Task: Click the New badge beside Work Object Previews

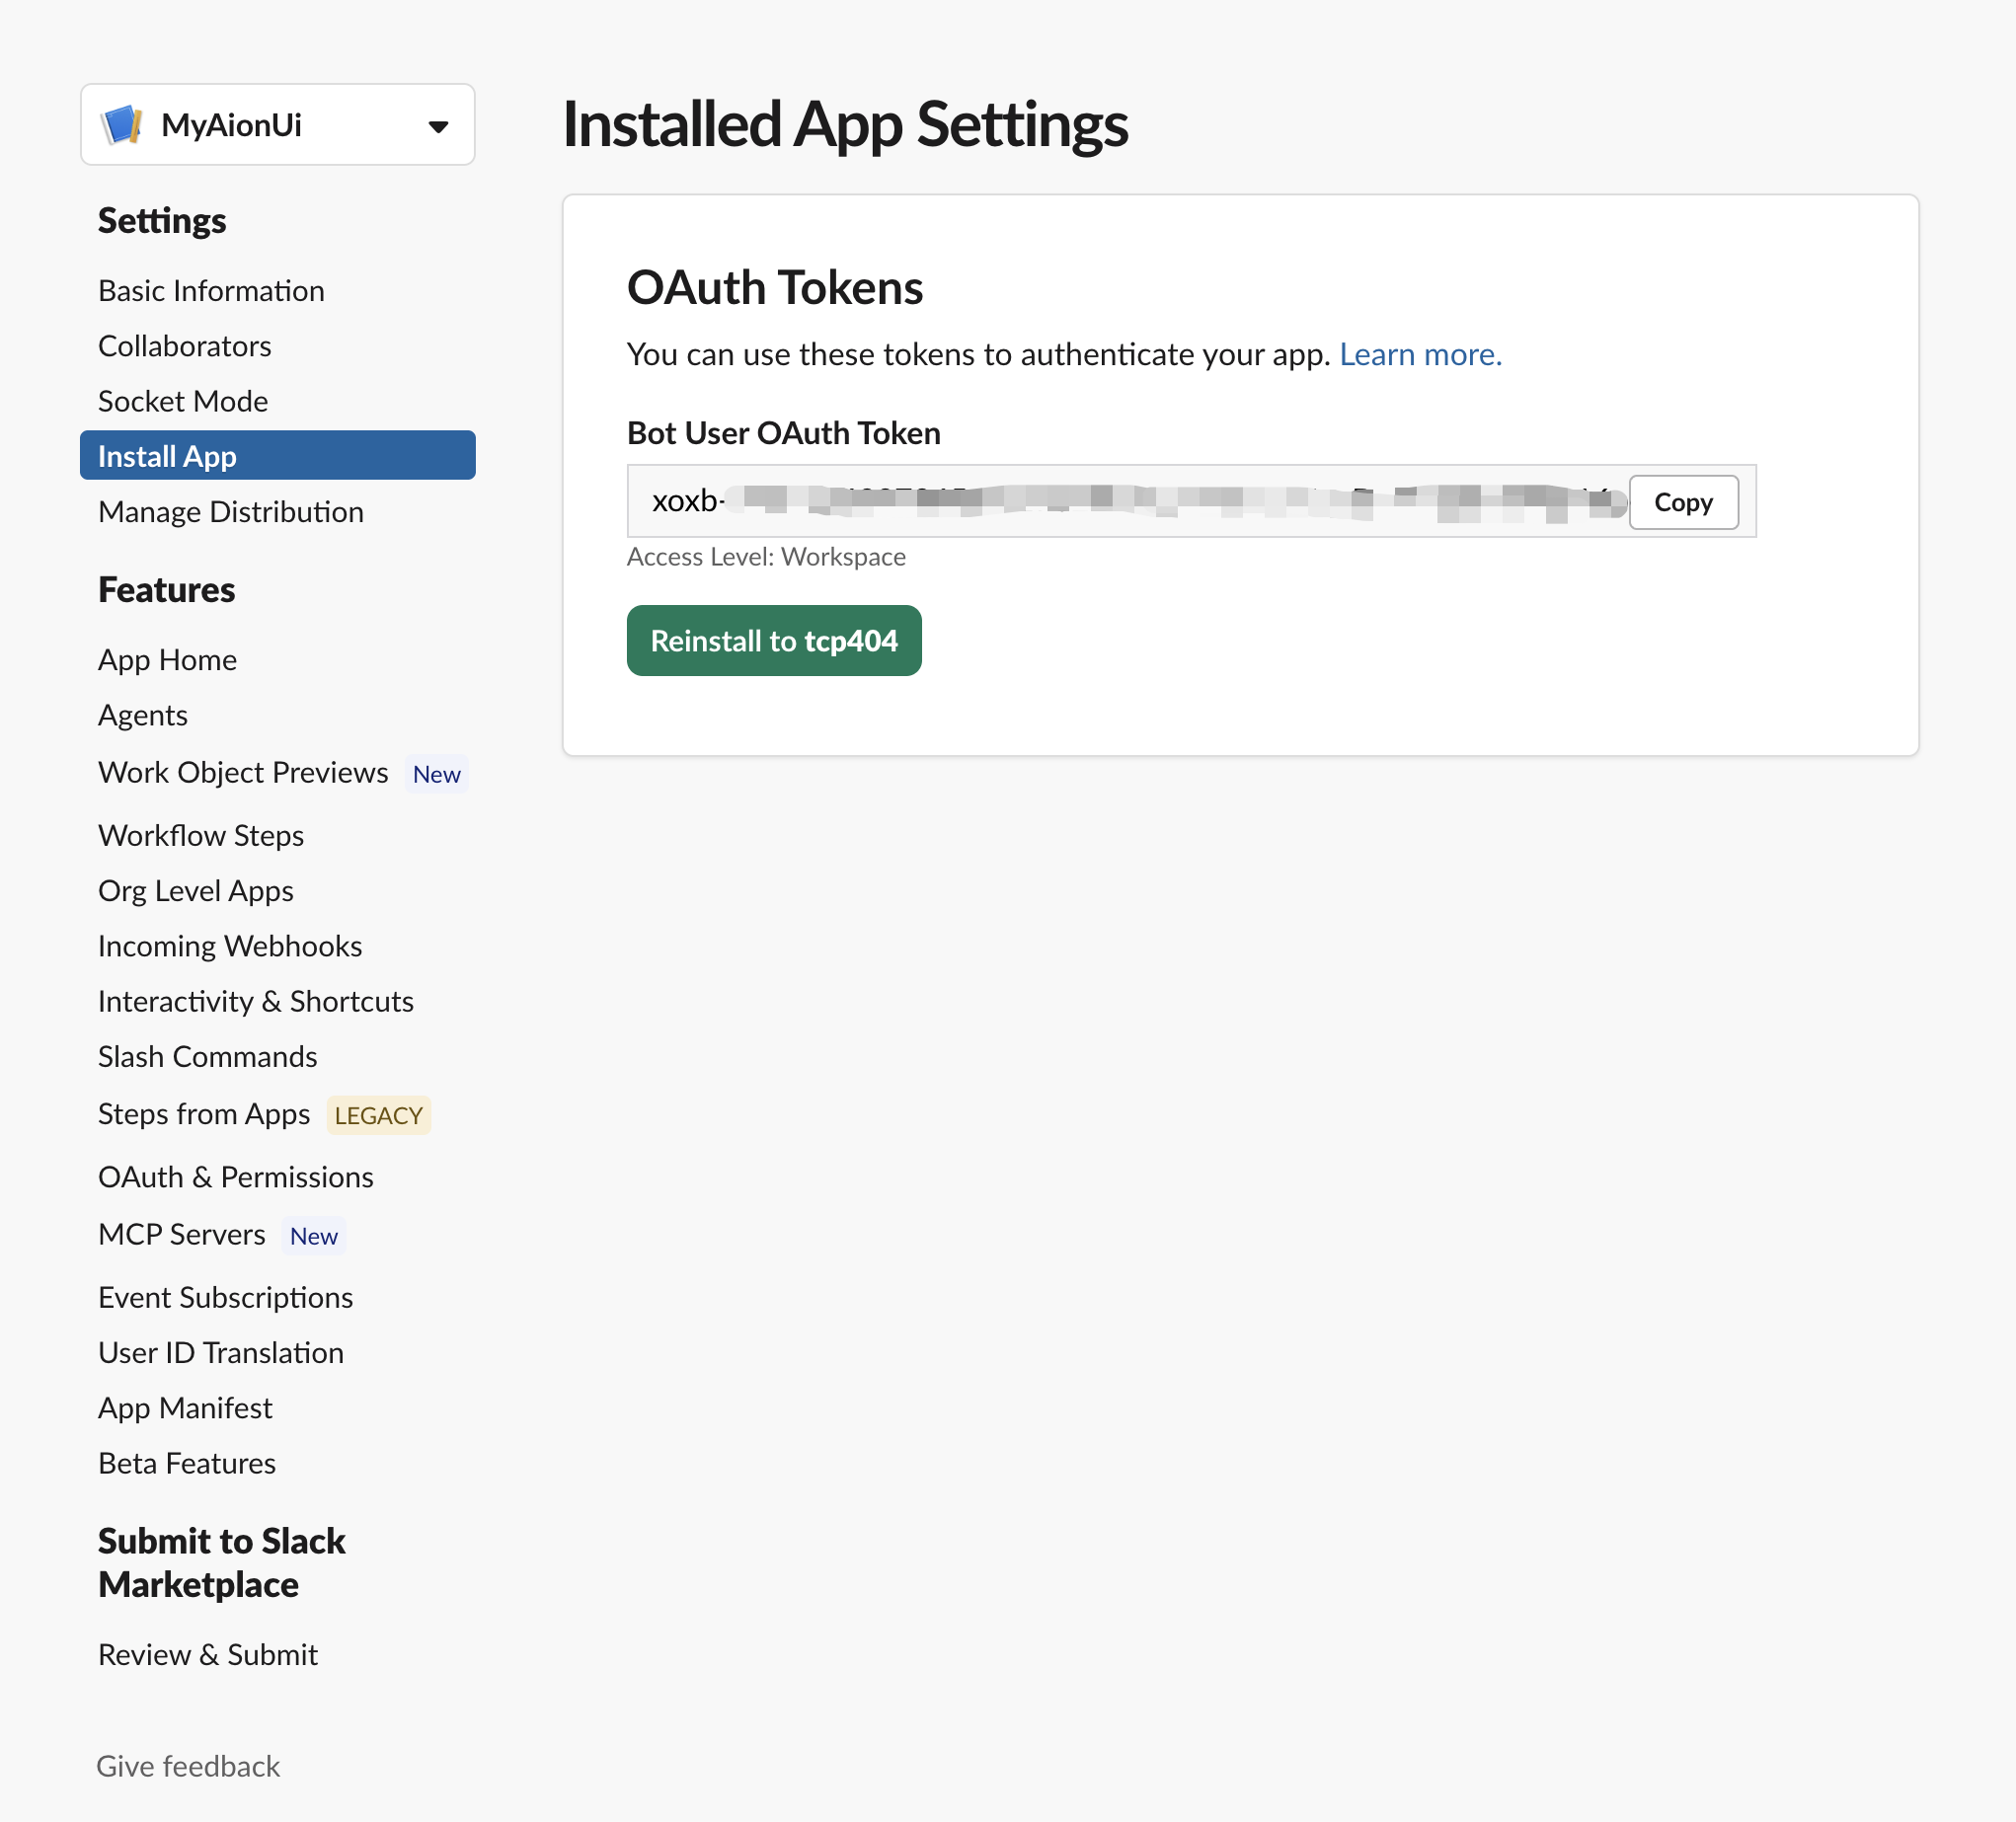Action: [x=436, y=775]
